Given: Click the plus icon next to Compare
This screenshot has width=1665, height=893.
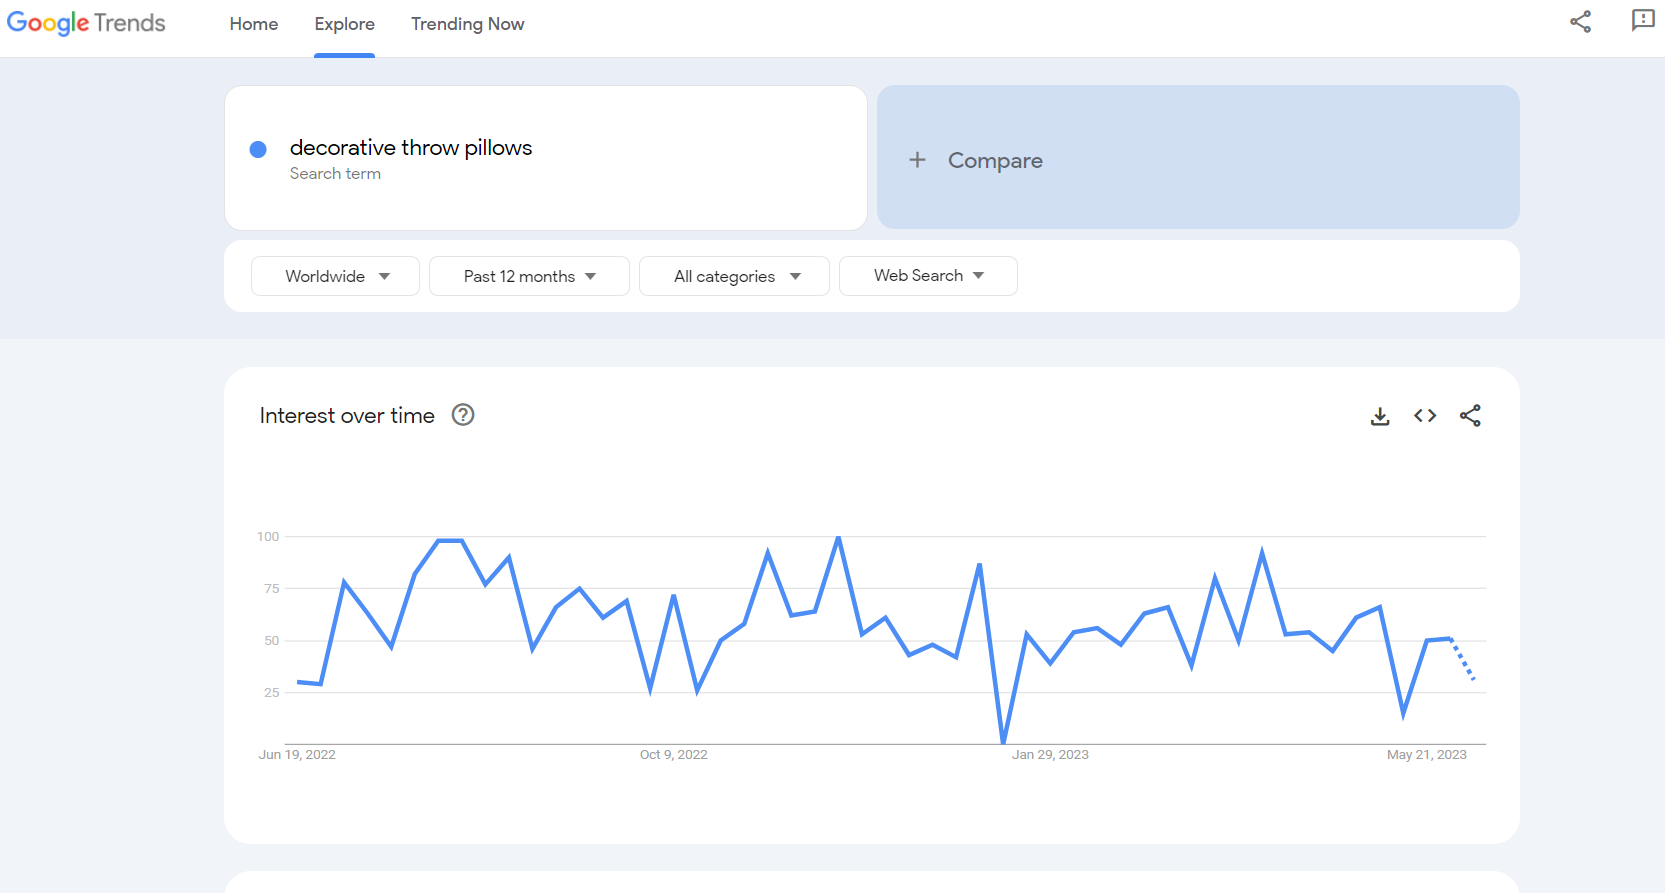Looking at the screenshot, I should 917,160.
